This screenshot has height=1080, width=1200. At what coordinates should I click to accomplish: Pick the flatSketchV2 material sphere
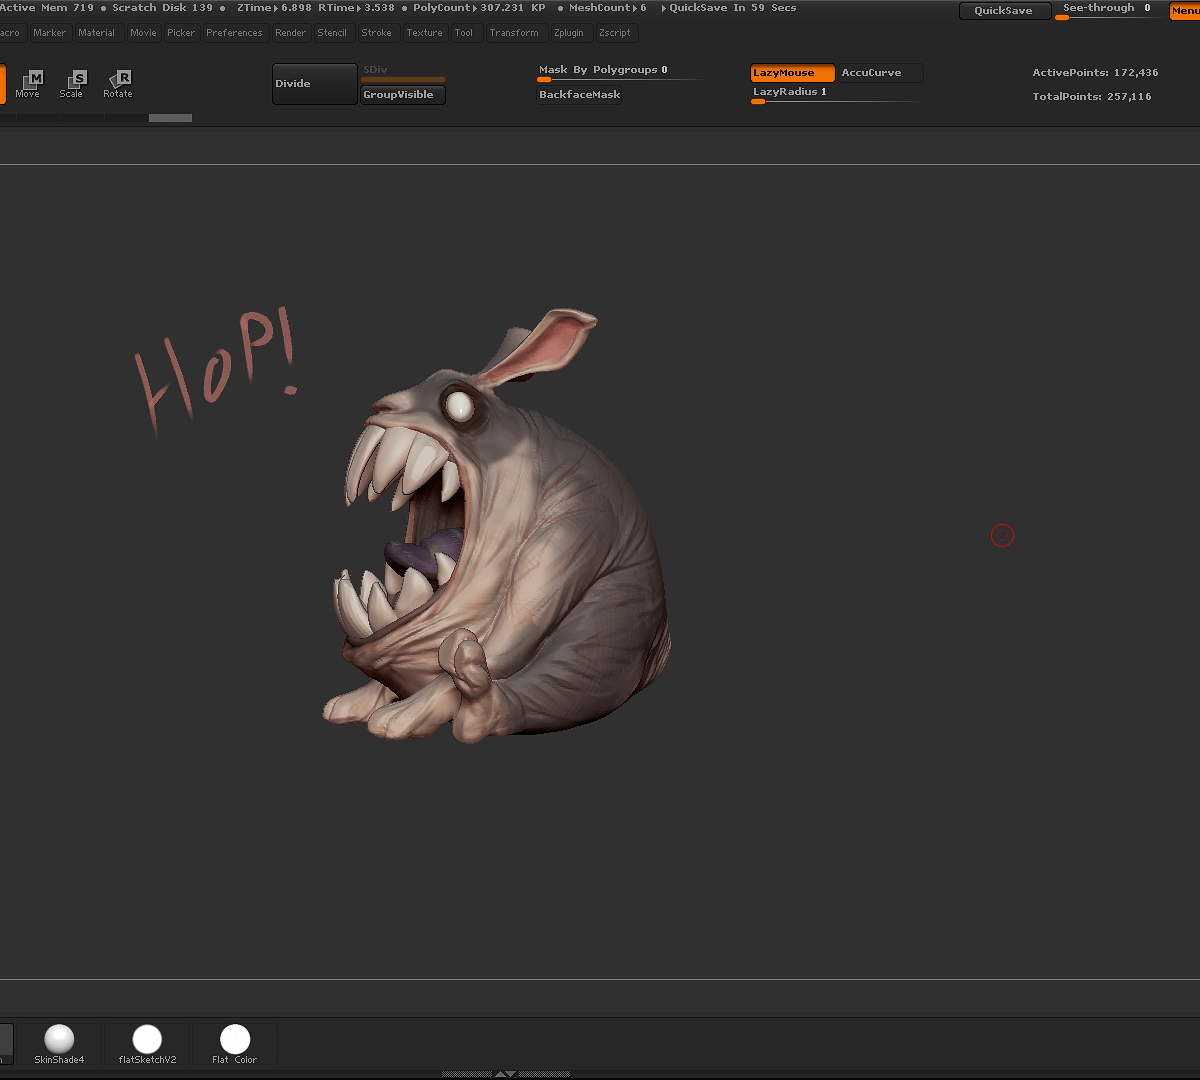click(147, 1044)
